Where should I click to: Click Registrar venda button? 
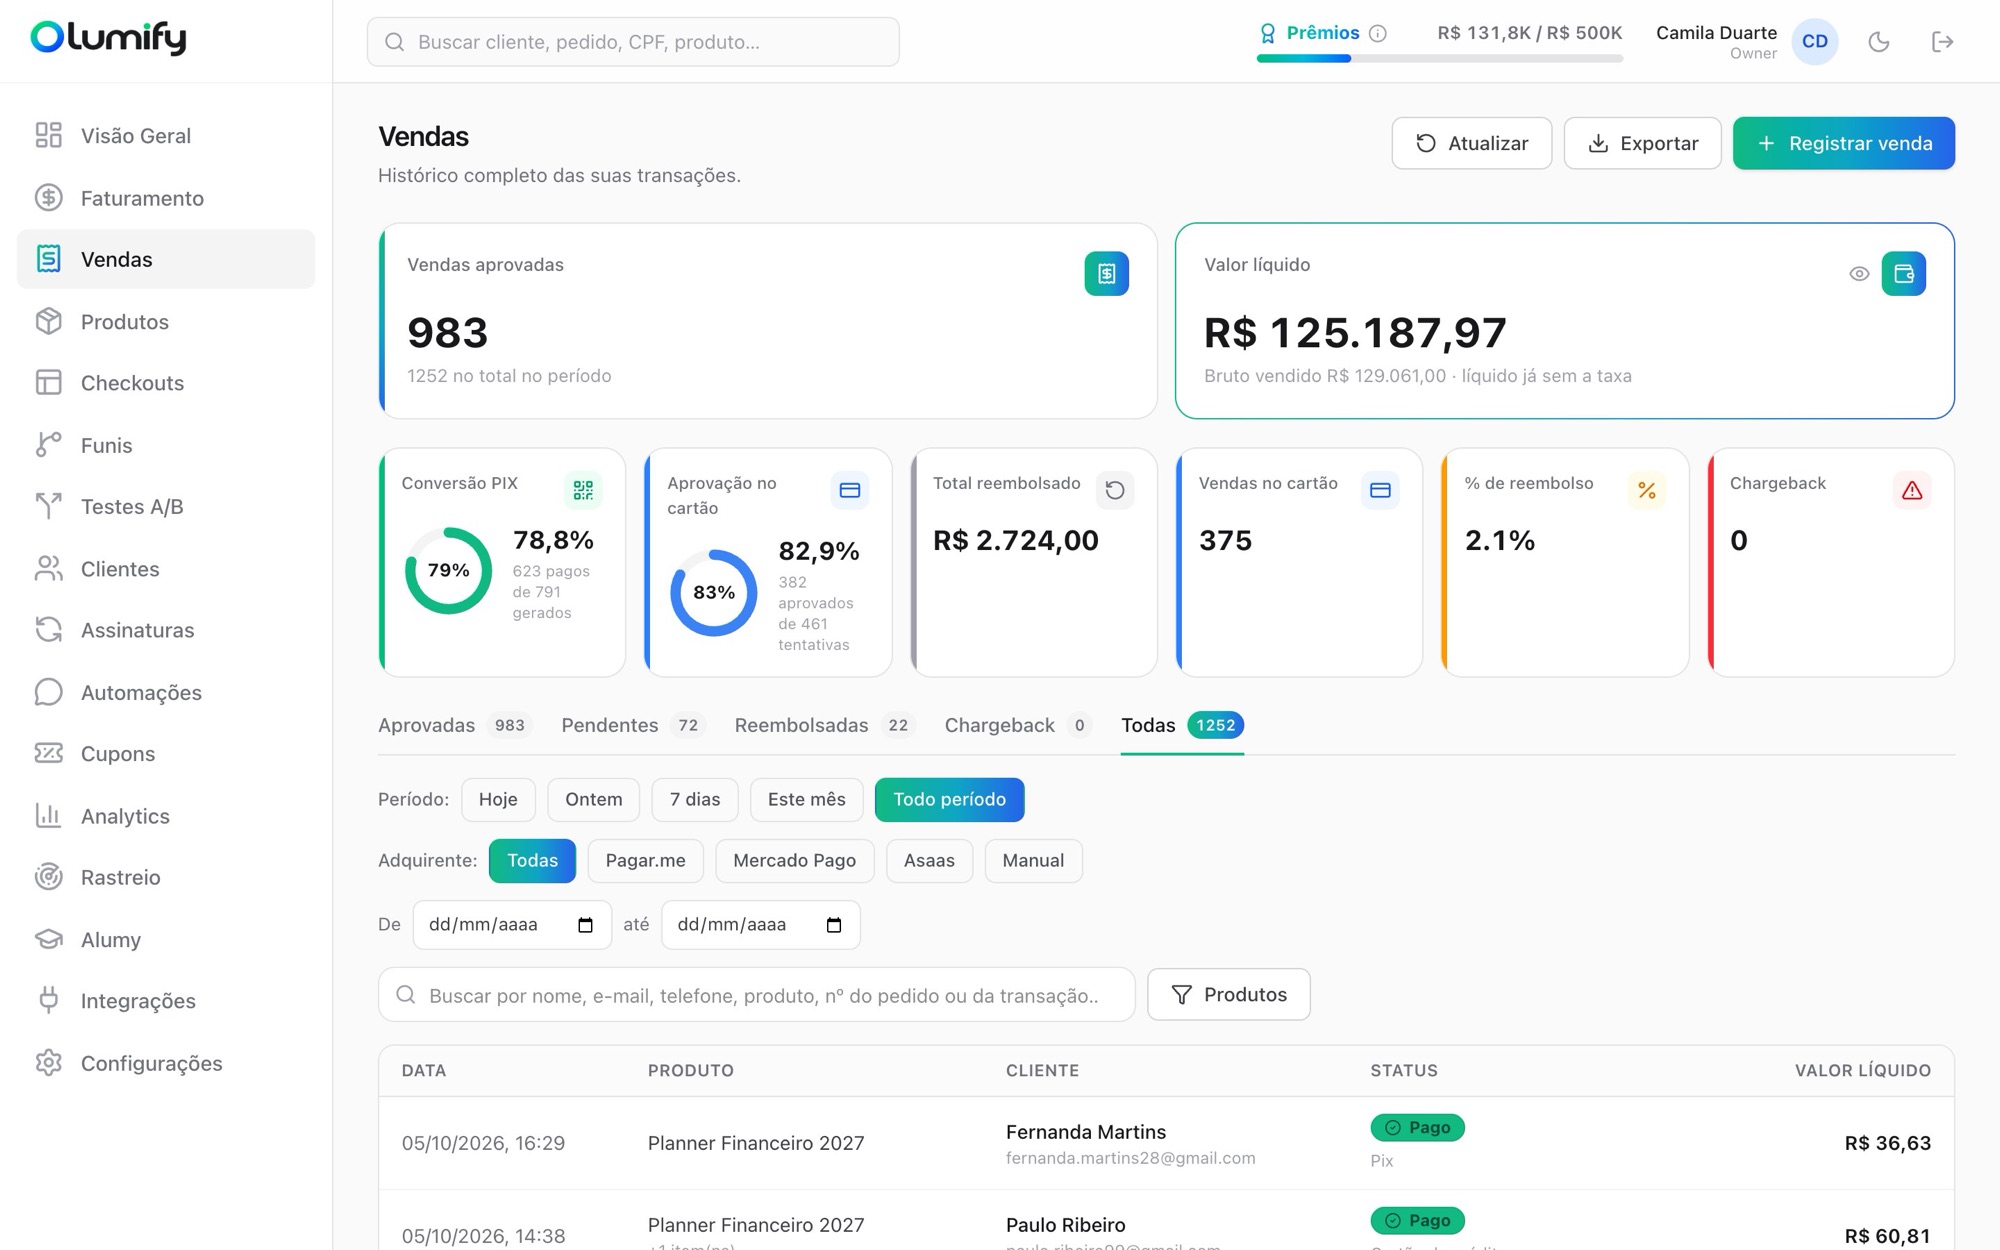1844,143
